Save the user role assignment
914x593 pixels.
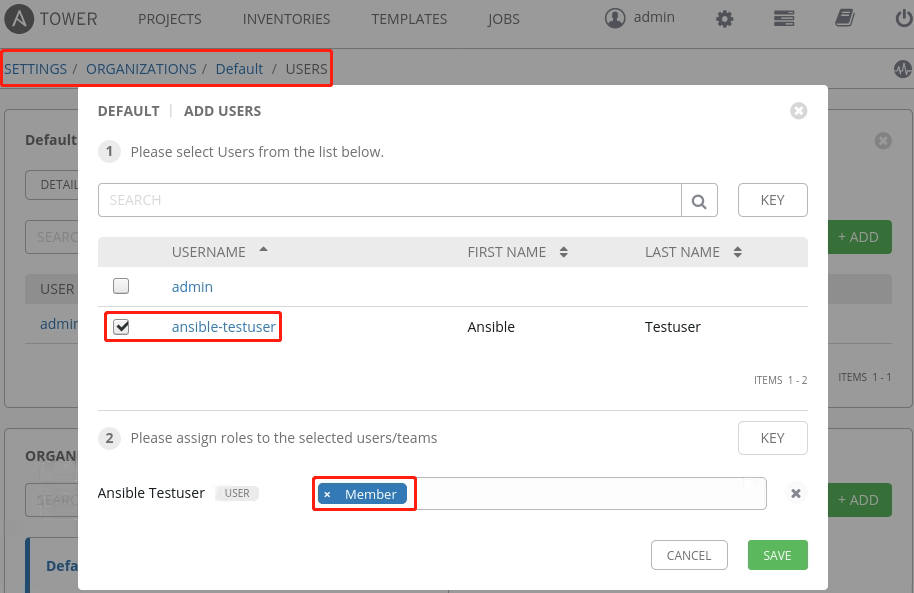point(777,555)
